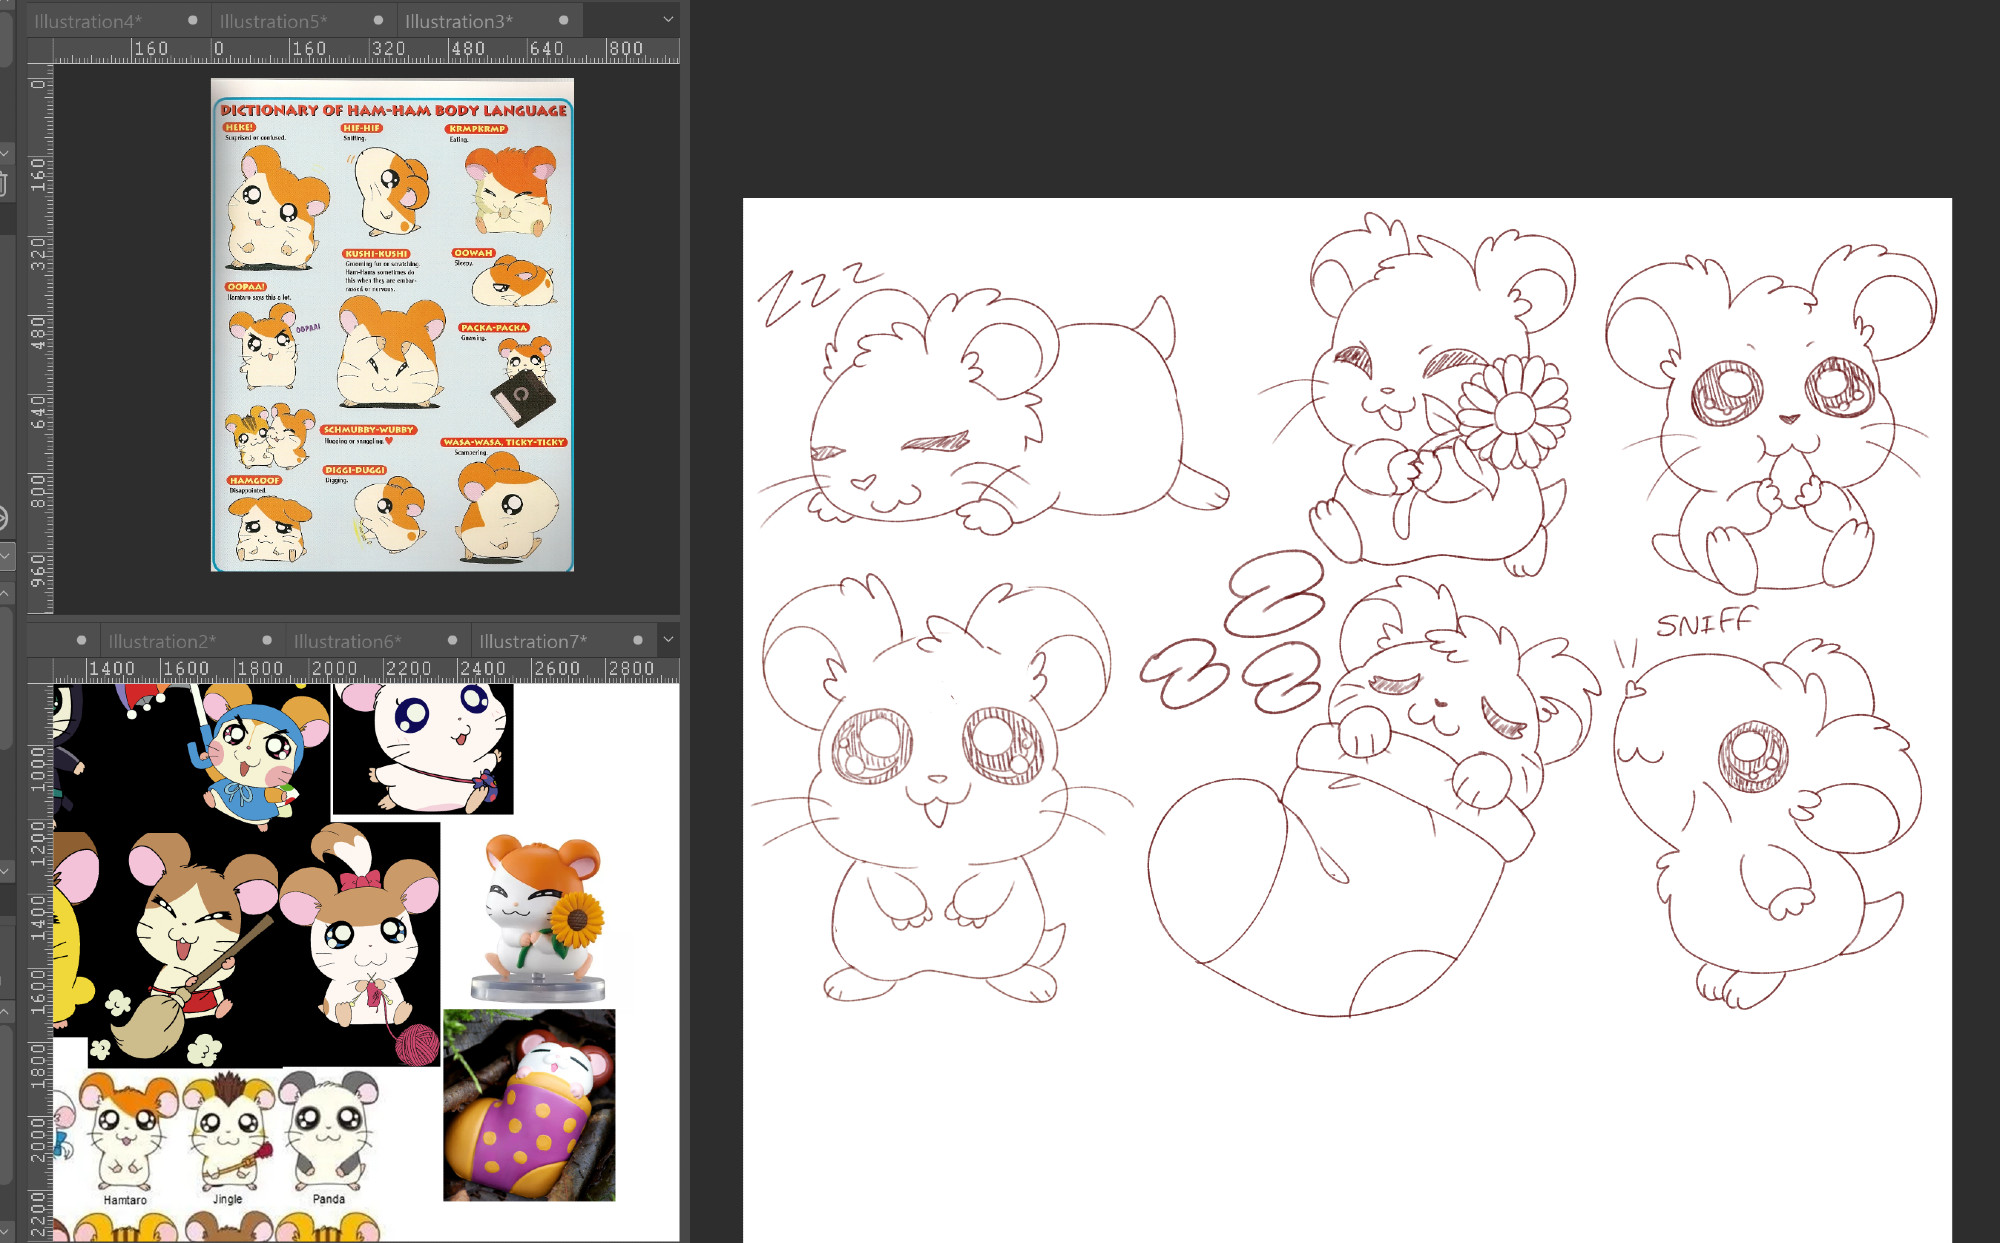Click the lower pane's ruler origin corner
The width and height of the screenshot is (2000, 1243).
click(40, 671)
